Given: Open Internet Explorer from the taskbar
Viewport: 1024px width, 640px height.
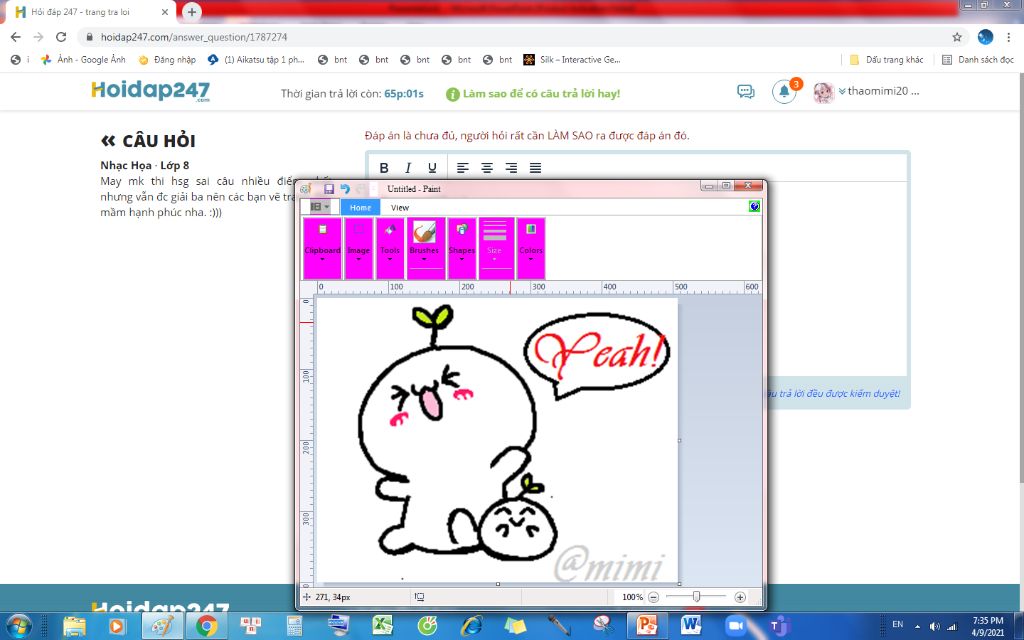Looking at the screenshot, I should coord(470,625).
